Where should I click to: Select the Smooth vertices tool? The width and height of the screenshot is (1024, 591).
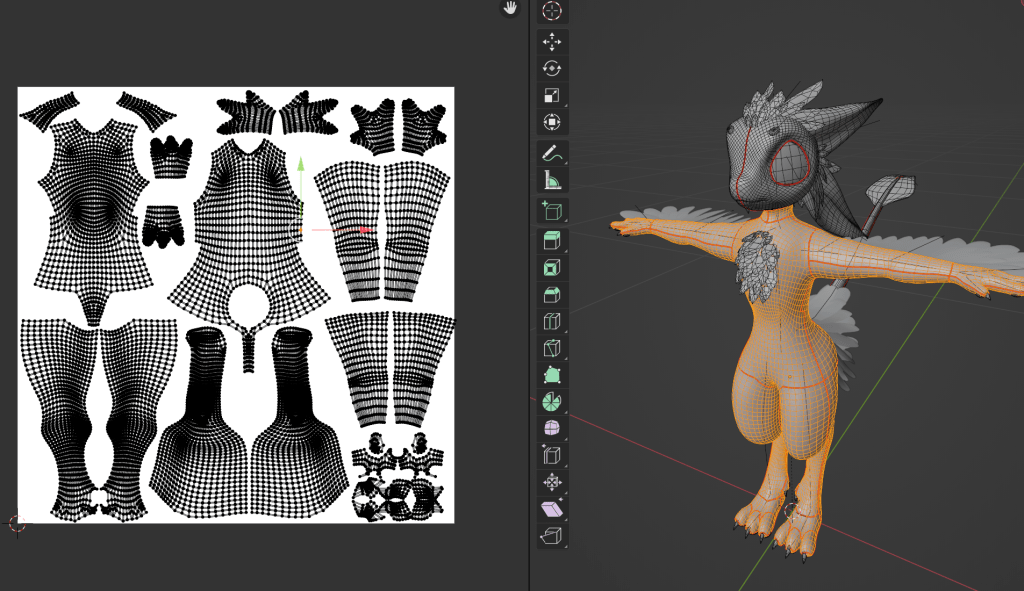click(552, 429)
